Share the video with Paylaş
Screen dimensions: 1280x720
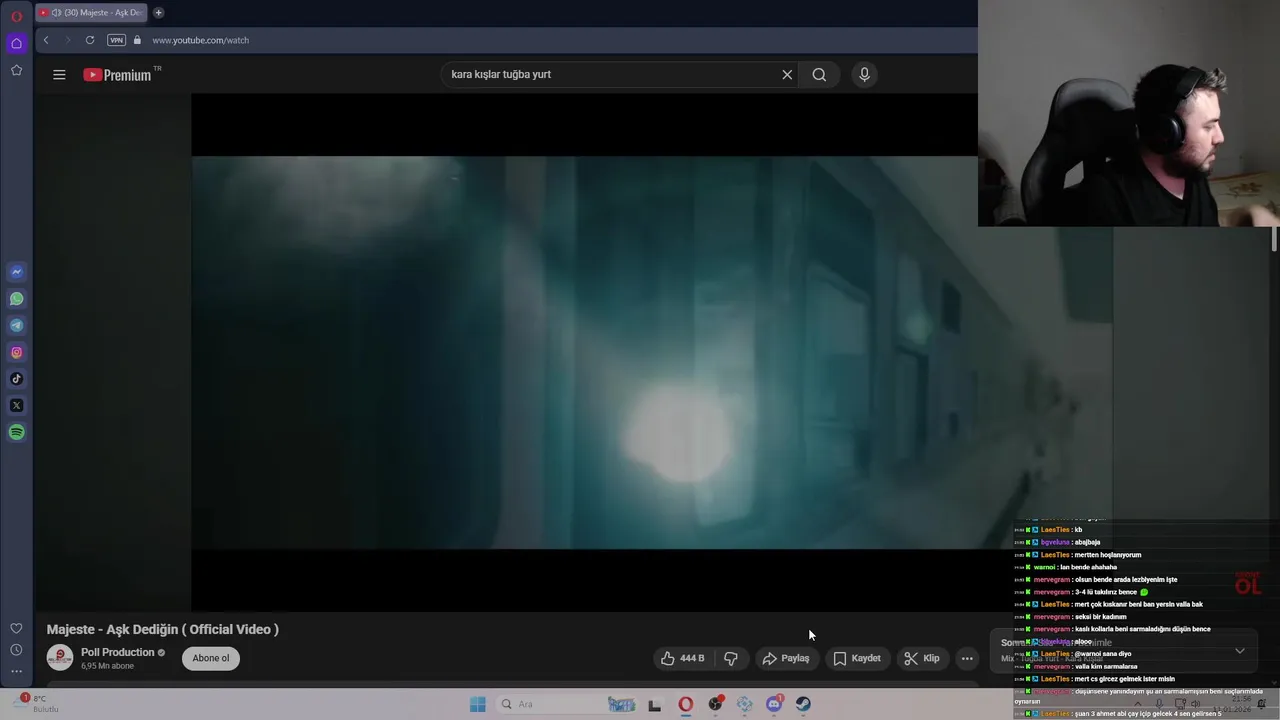pos(786,658)
